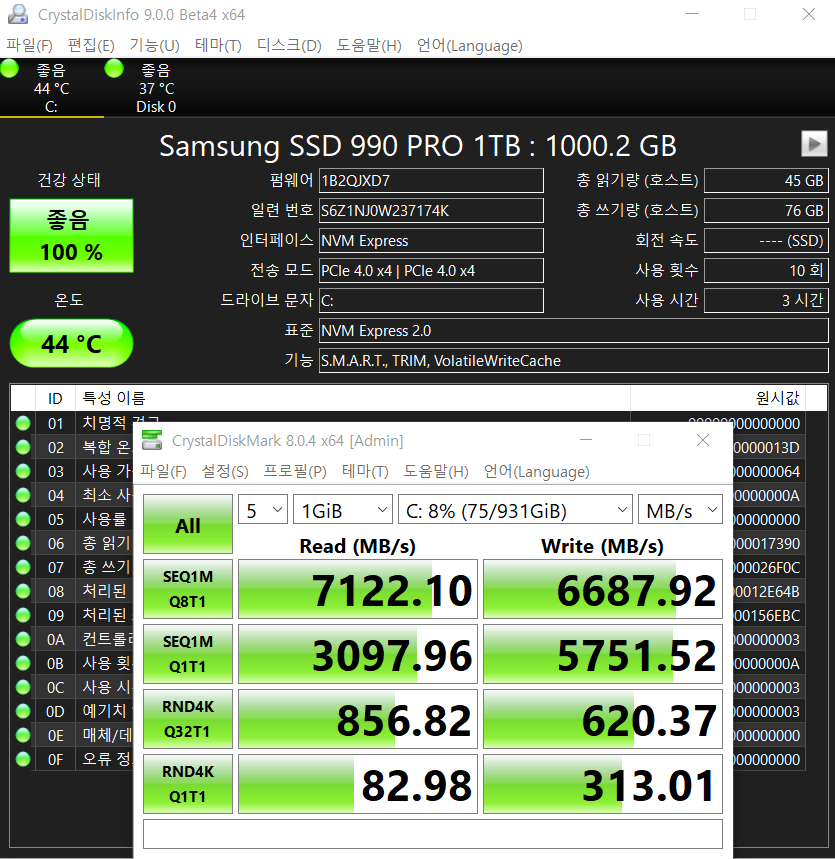Click the 특성 이름 column header
Viewport: 835px width, 859px height.
coord(353,398)
